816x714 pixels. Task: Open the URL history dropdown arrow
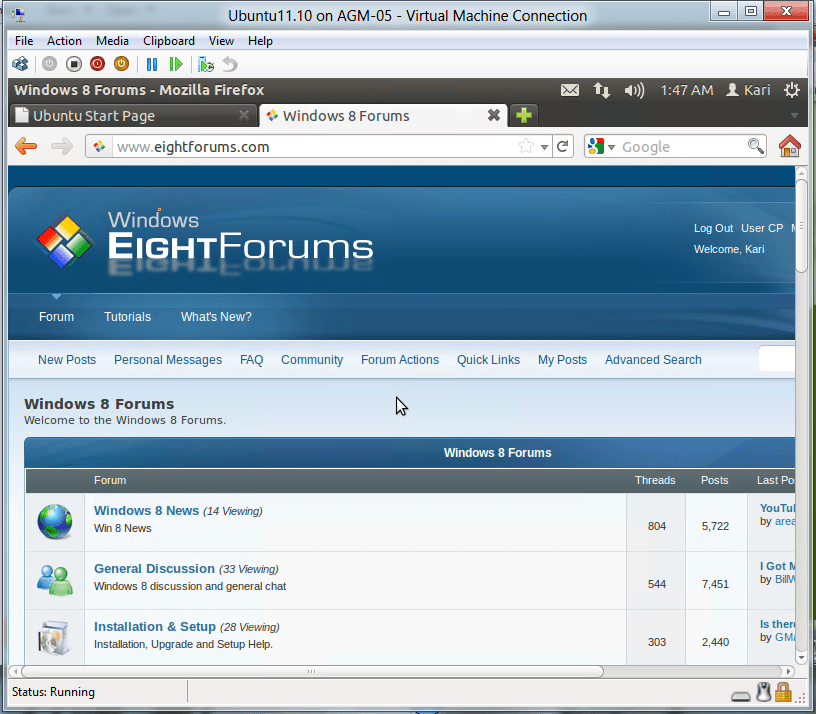click(x=544, y=147)
